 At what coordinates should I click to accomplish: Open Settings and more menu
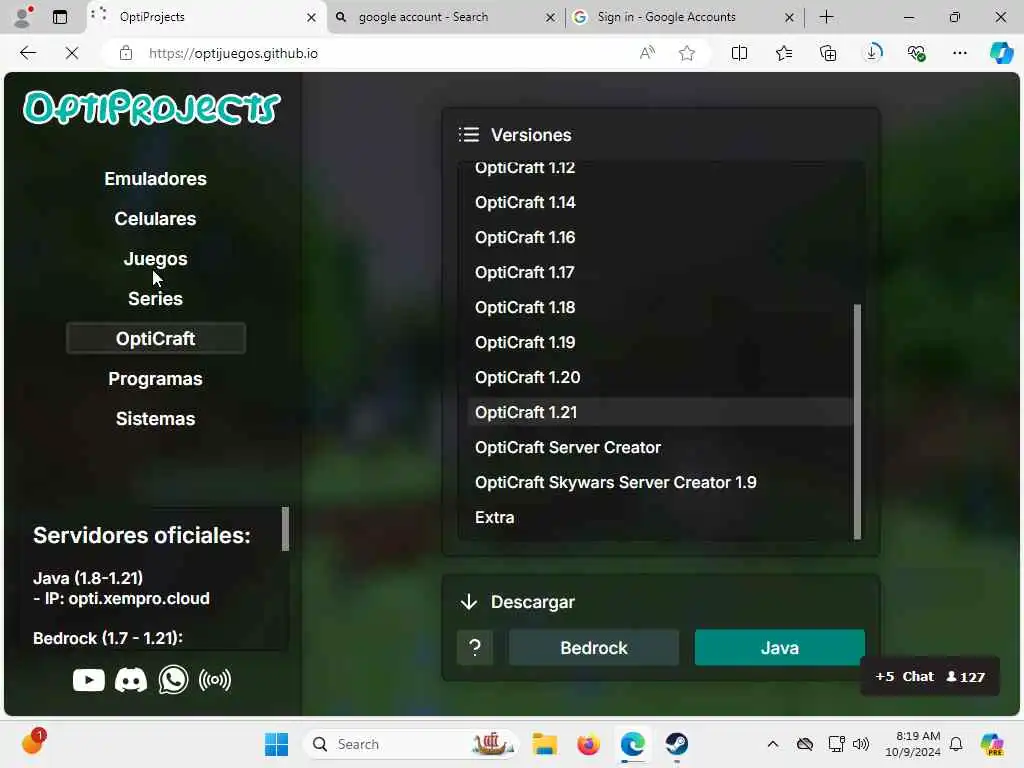pyautogui.click(x=959, y=53)
